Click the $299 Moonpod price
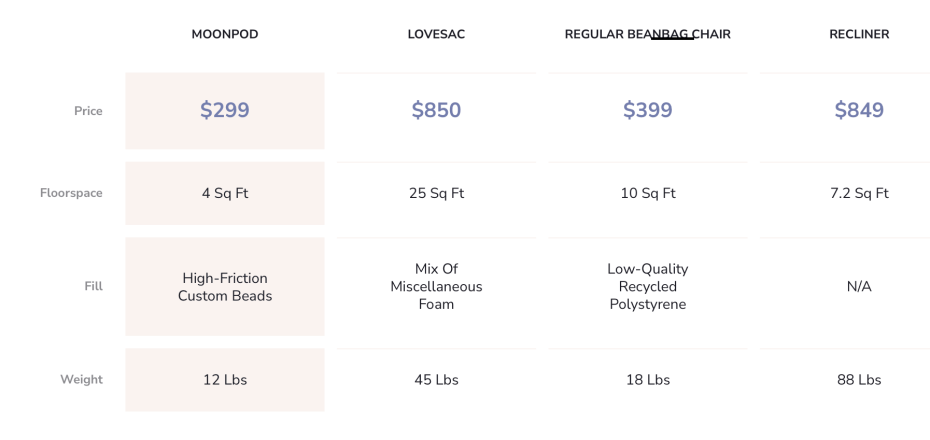The image size is (930, 440). coord(225,110)
